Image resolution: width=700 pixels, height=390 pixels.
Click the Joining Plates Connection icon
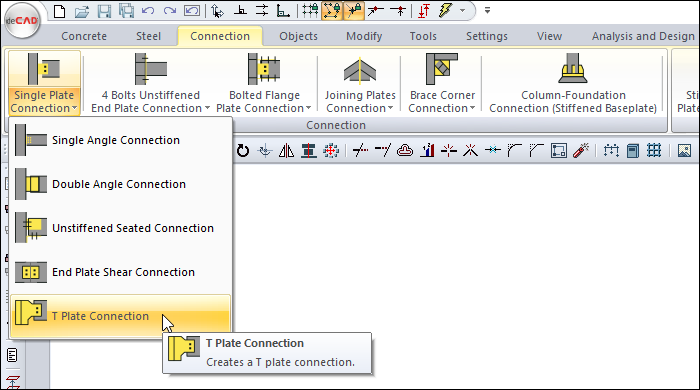[360, 71]
